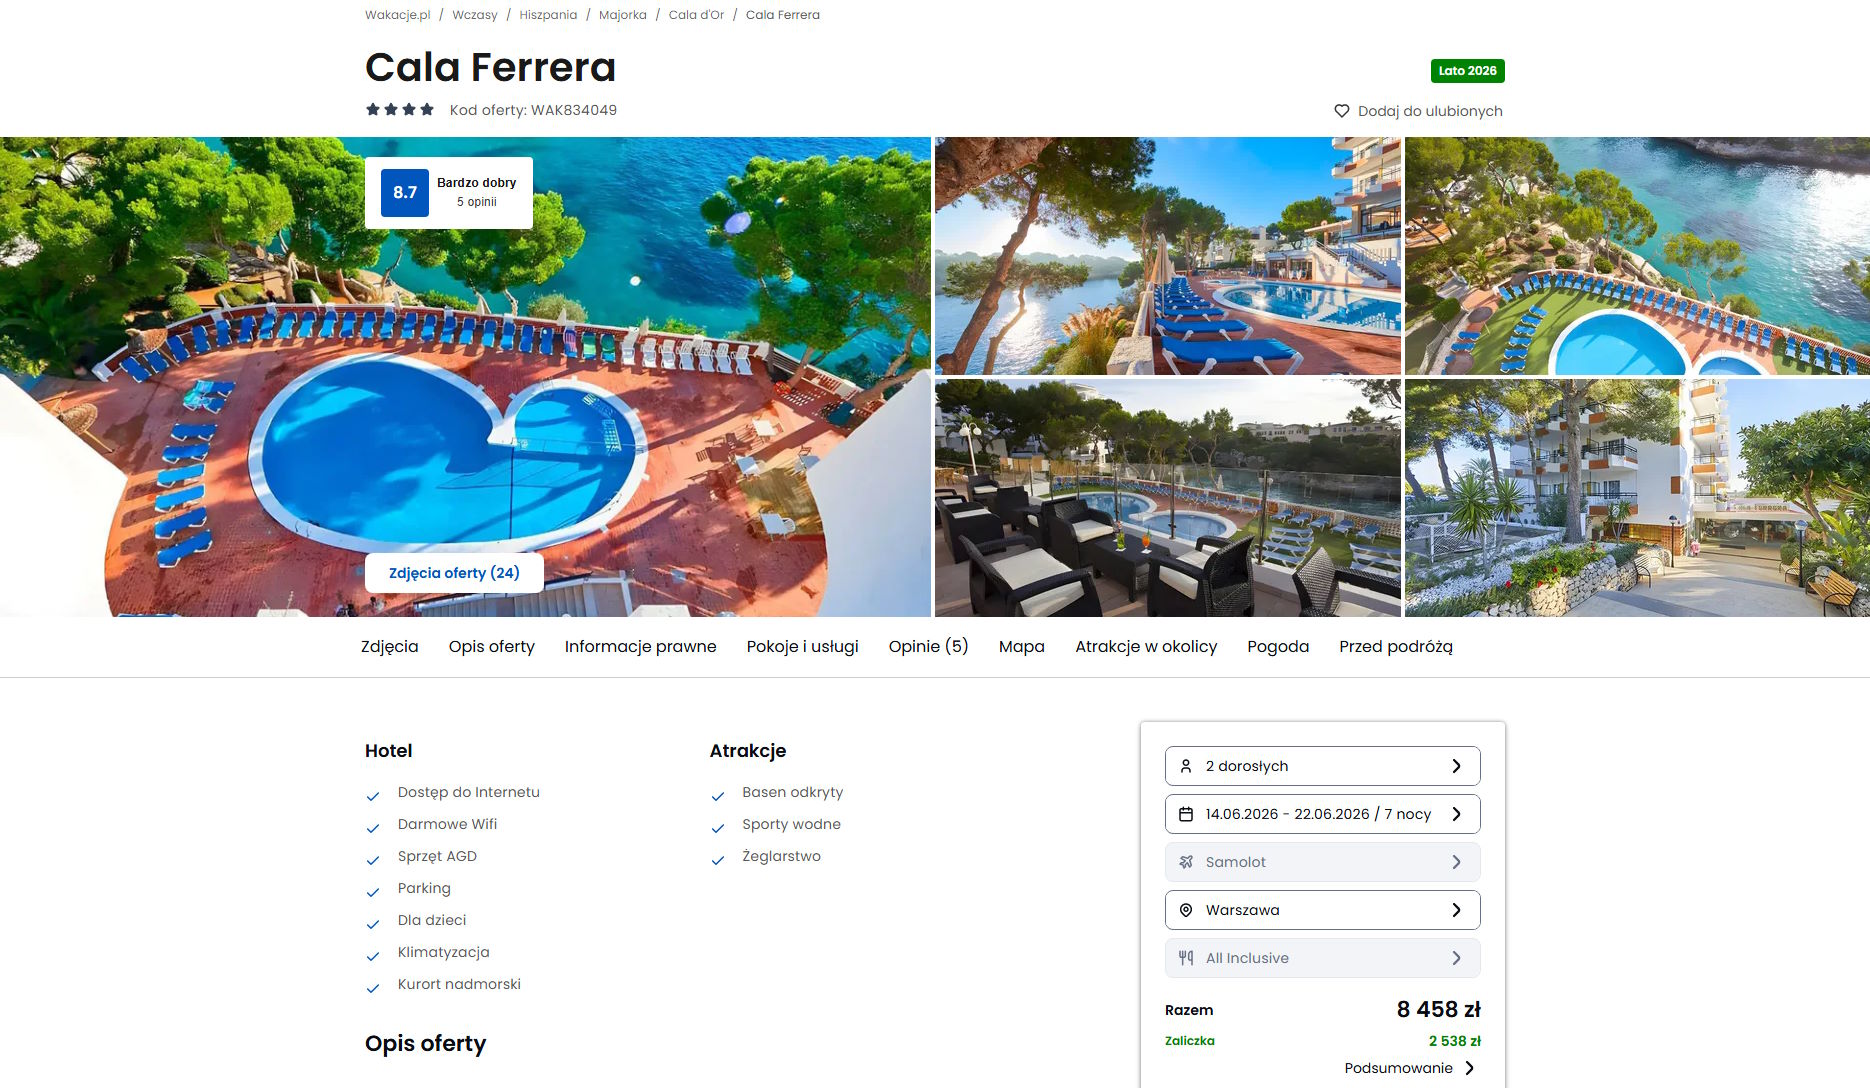The width and height of the screenshot is (1870, 1088).
Task: Click the Lato 2026 green badge
Action: click(1467, 71)
